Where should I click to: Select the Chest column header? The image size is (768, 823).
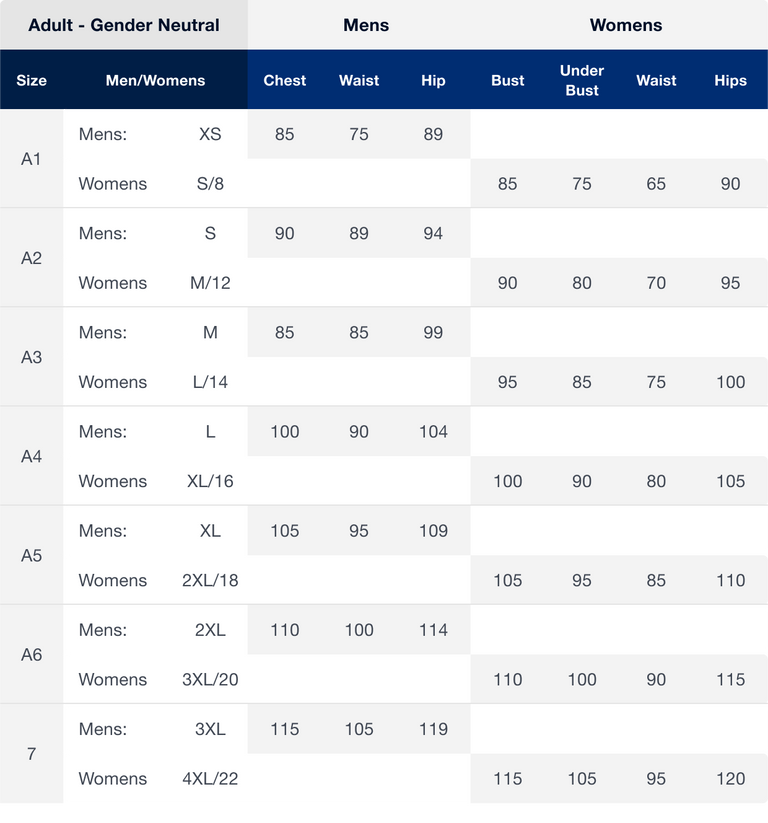[285, 80]
